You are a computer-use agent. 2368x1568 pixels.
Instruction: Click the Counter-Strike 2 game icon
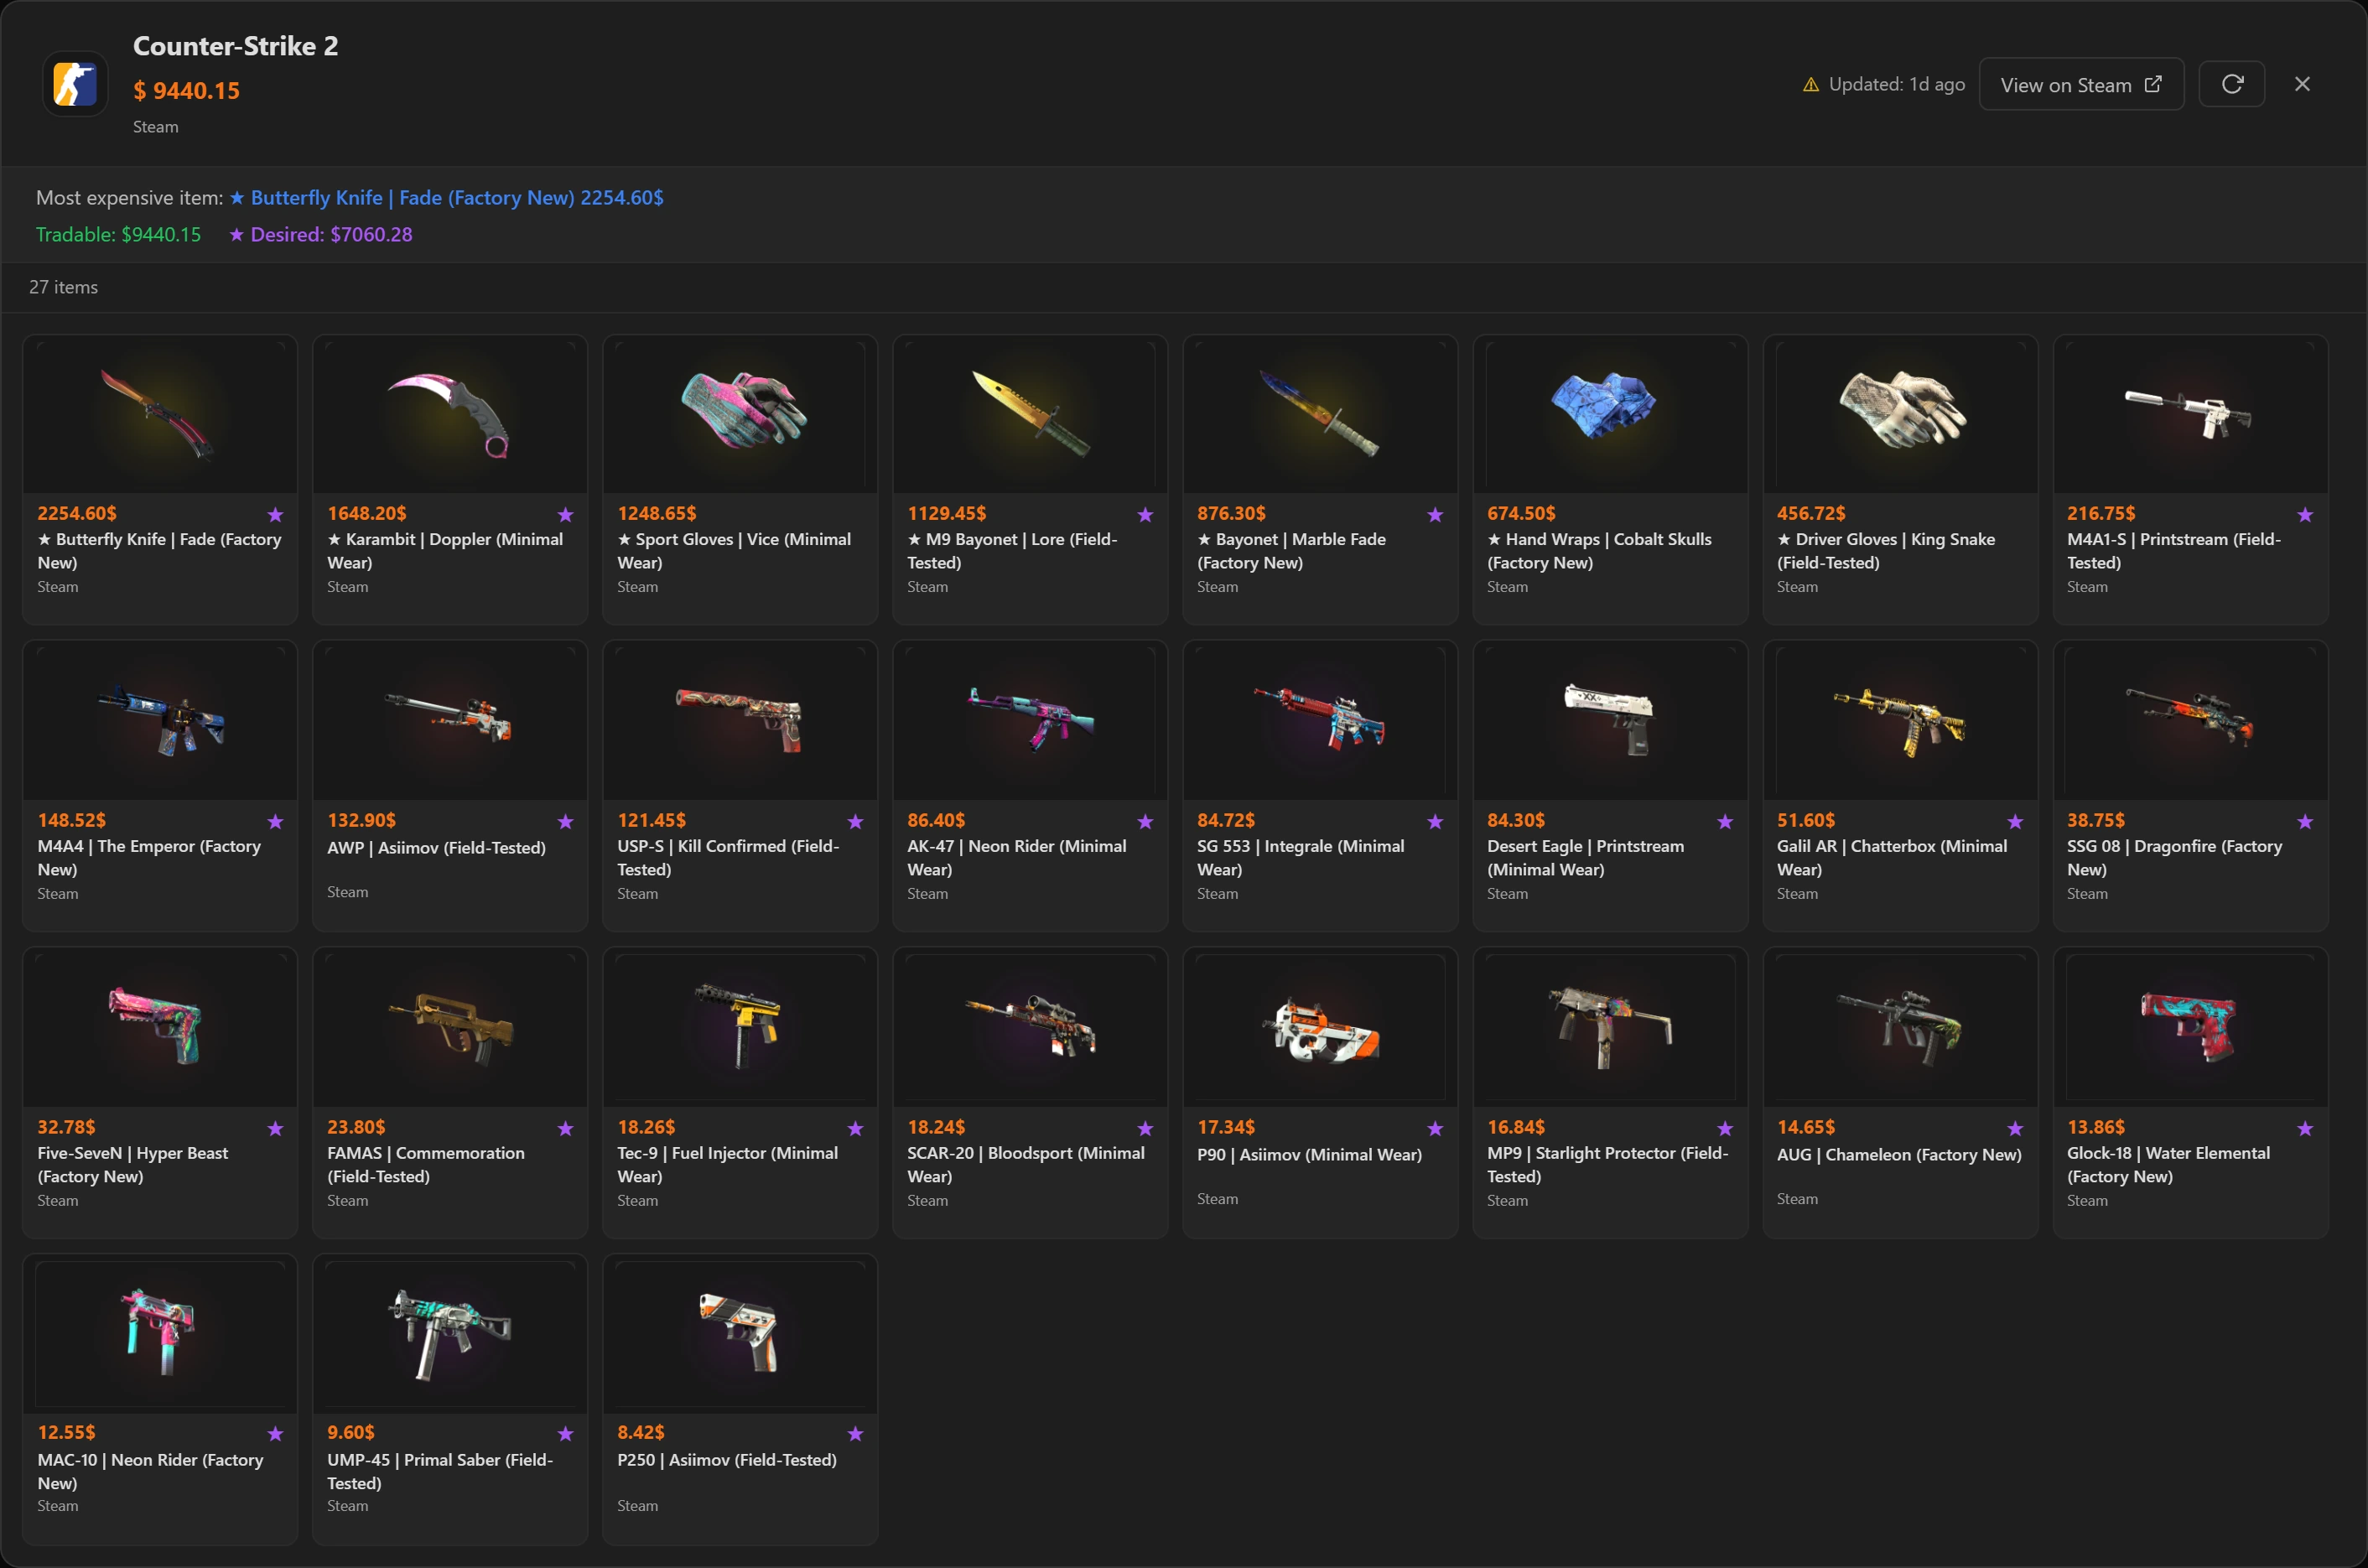(75, 84)
